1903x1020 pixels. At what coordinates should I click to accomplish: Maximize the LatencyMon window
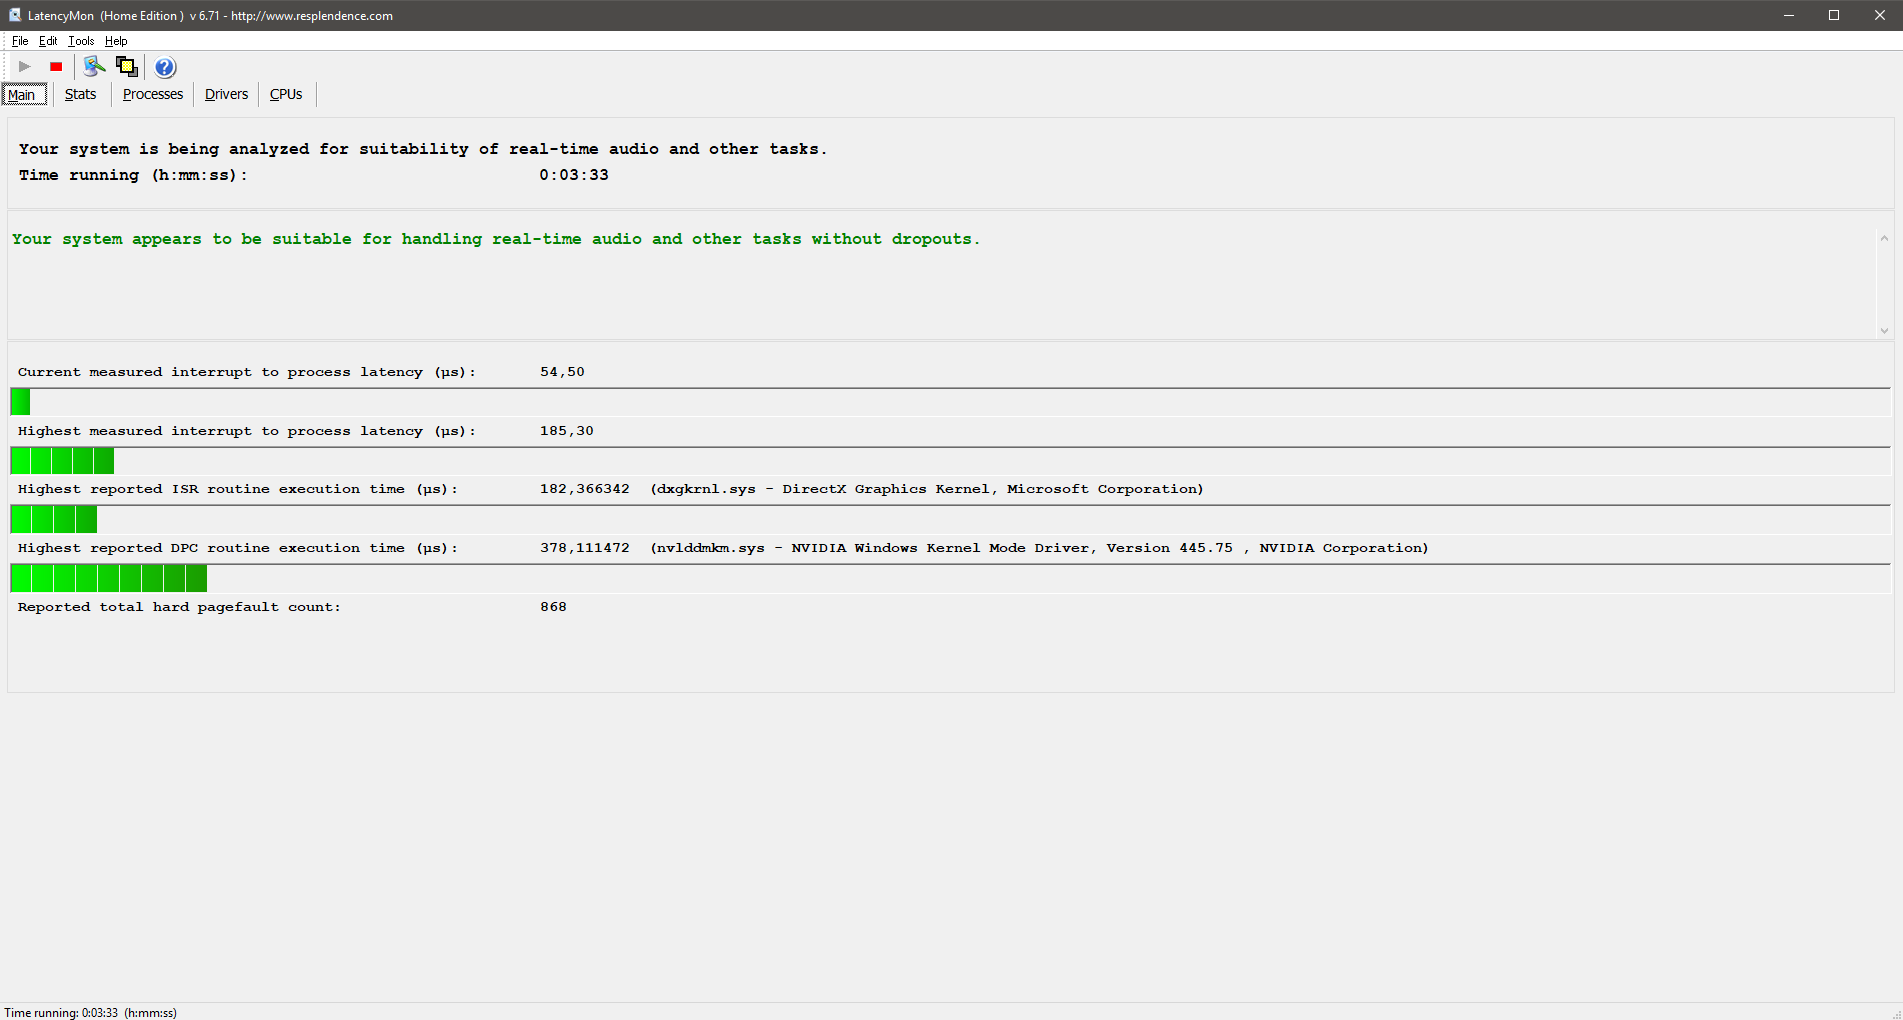click(x=1834, y=15)
